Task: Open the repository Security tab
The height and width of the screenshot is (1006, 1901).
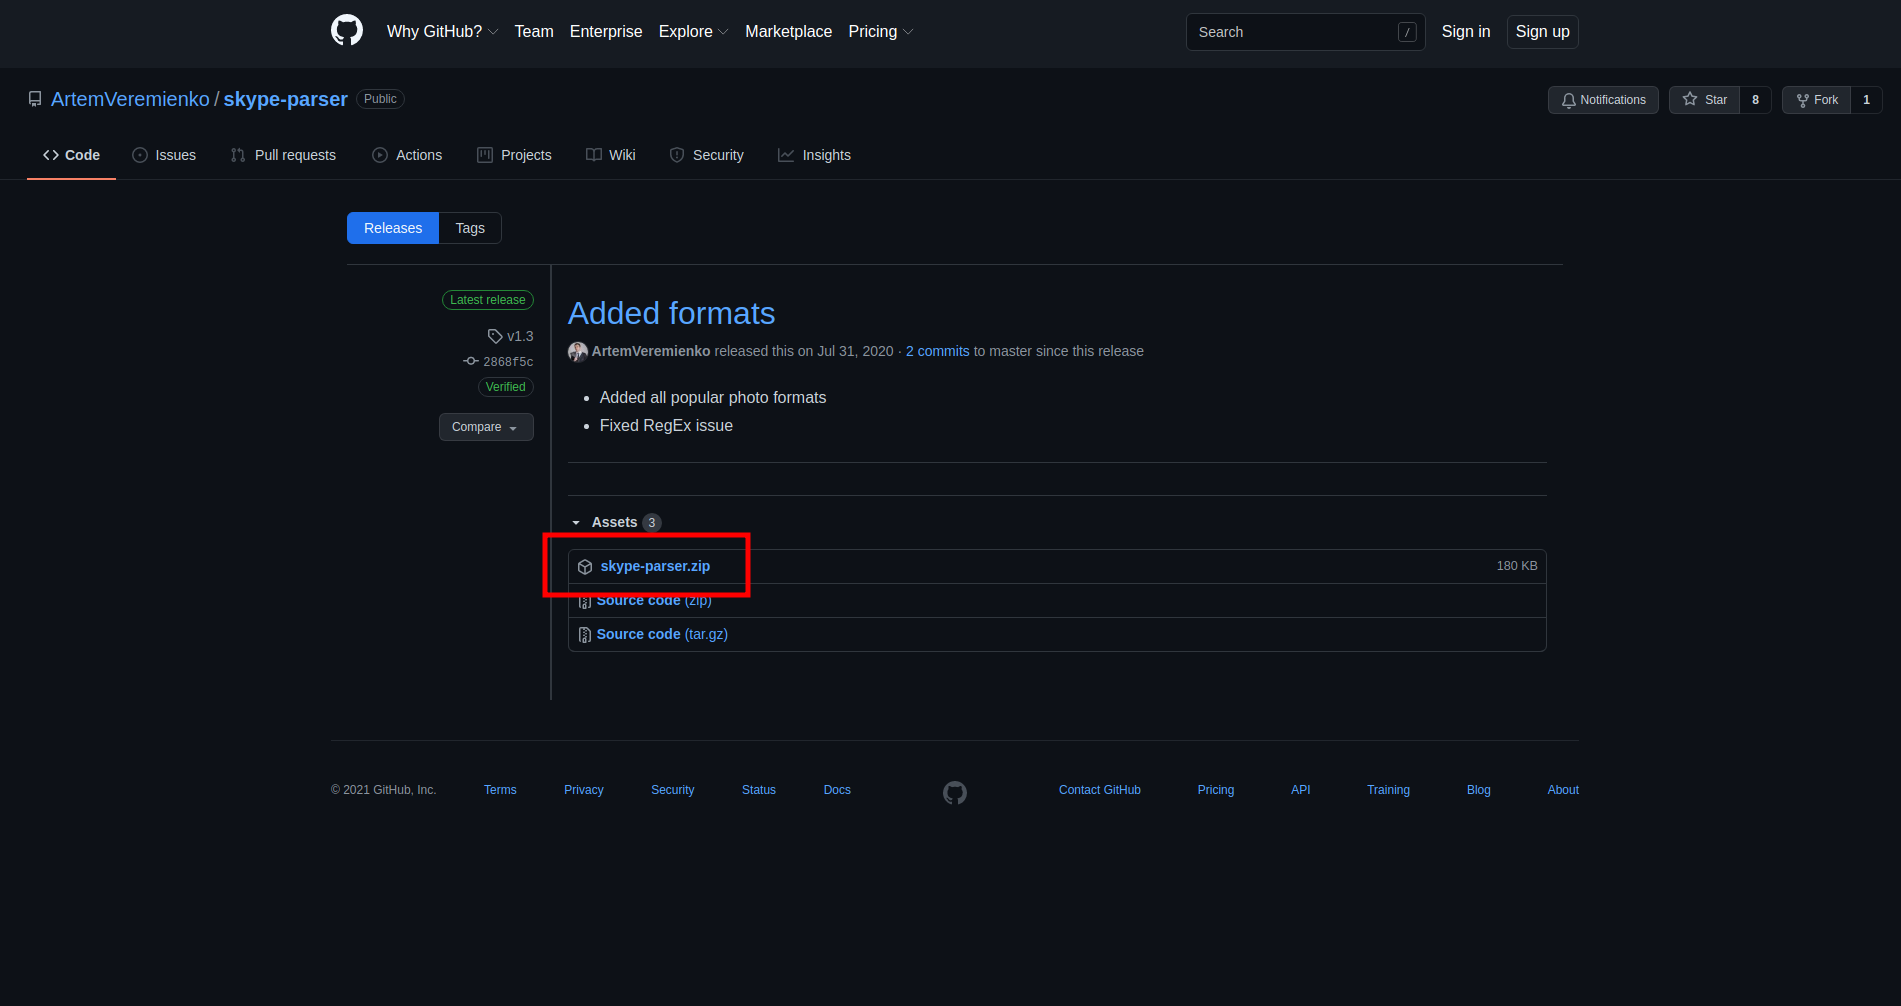Action: (x=707, y=155)
